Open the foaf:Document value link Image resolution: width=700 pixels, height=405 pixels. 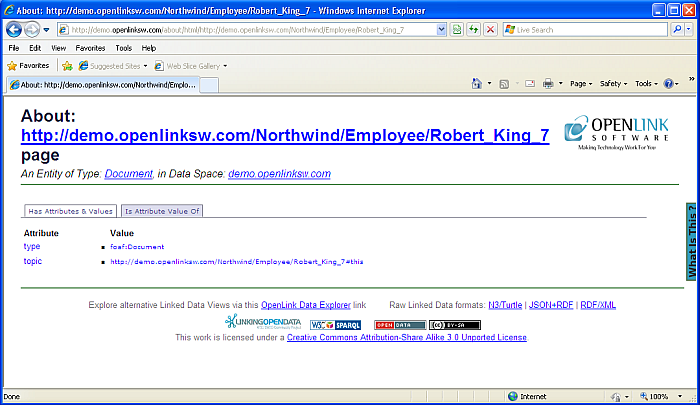(x=137, y=246)
